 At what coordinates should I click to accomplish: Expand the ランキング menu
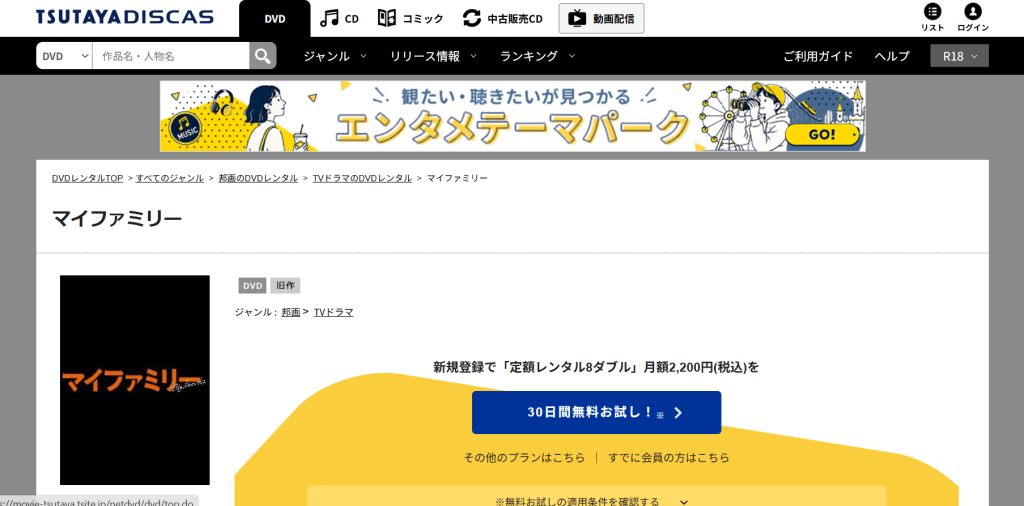coord(538,56)
